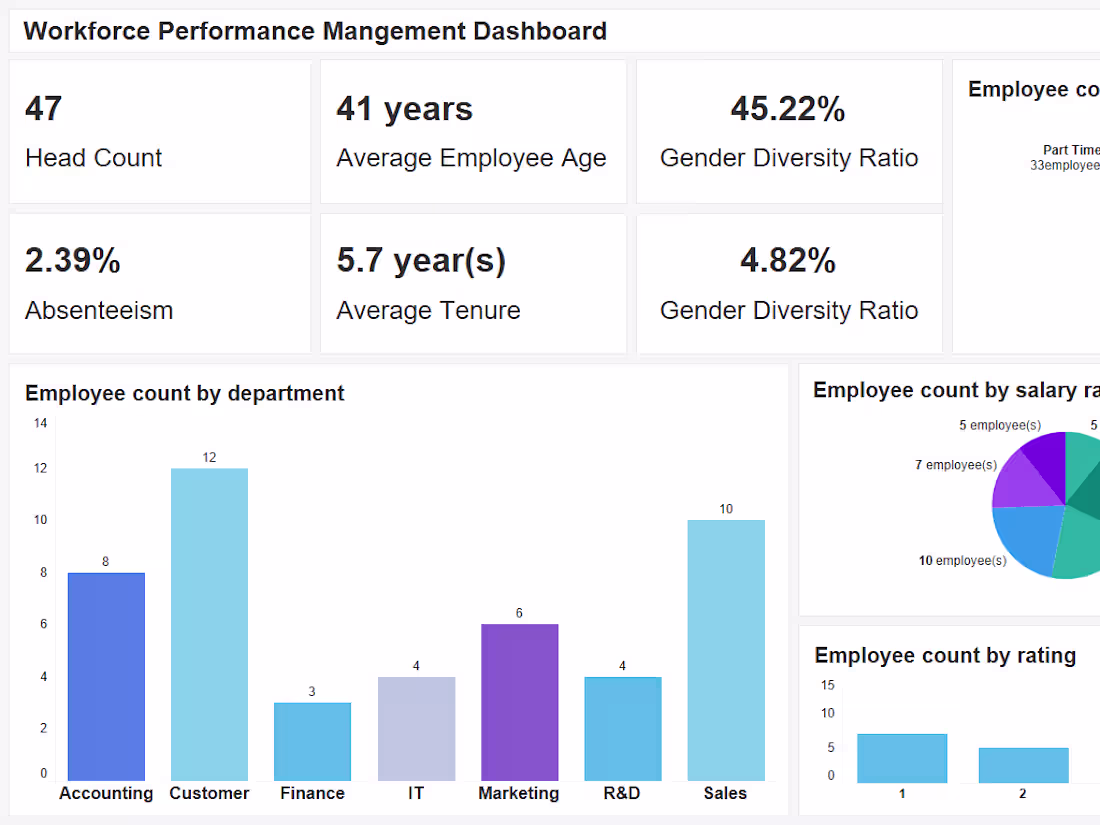Viewport: 1100px width, 825px height.
Task: Click the 2.39% Absenteeism card
Action: pyautogui.click(x=160, y=283)
